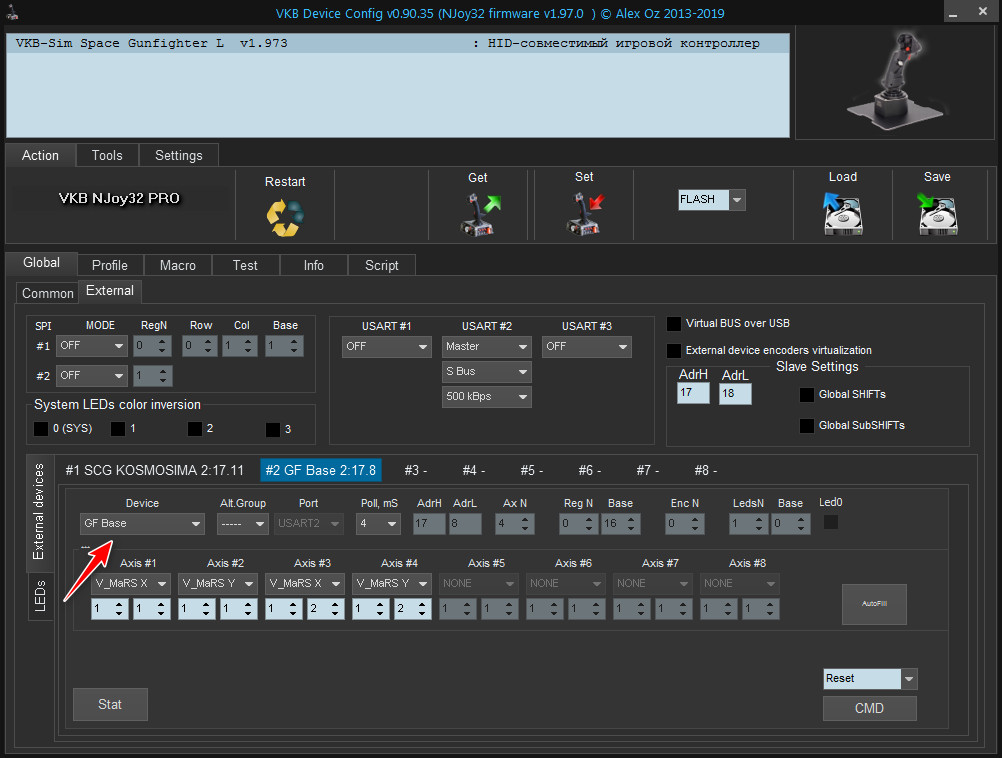Image resolution: width=1002 pixels, height=758 pixels.
Task: Click the Restart recycle icon
Action: (285, 217)
